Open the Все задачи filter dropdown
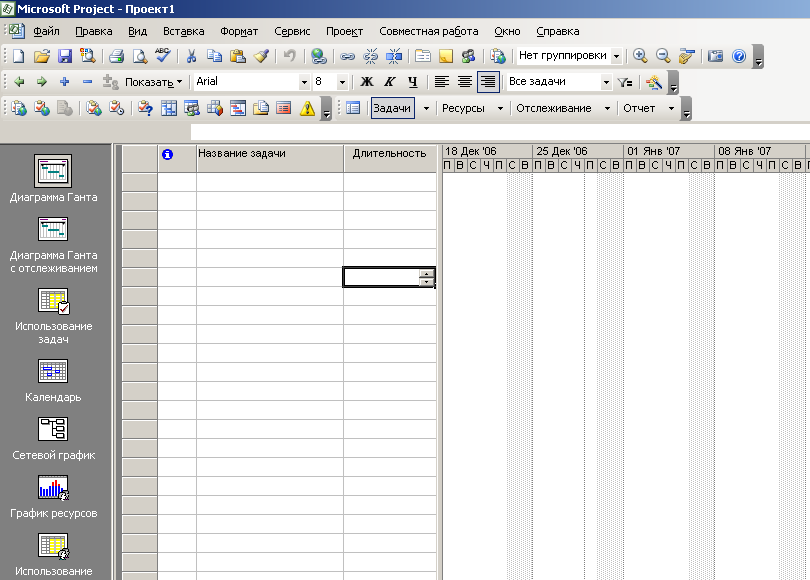 coord(606,82)
